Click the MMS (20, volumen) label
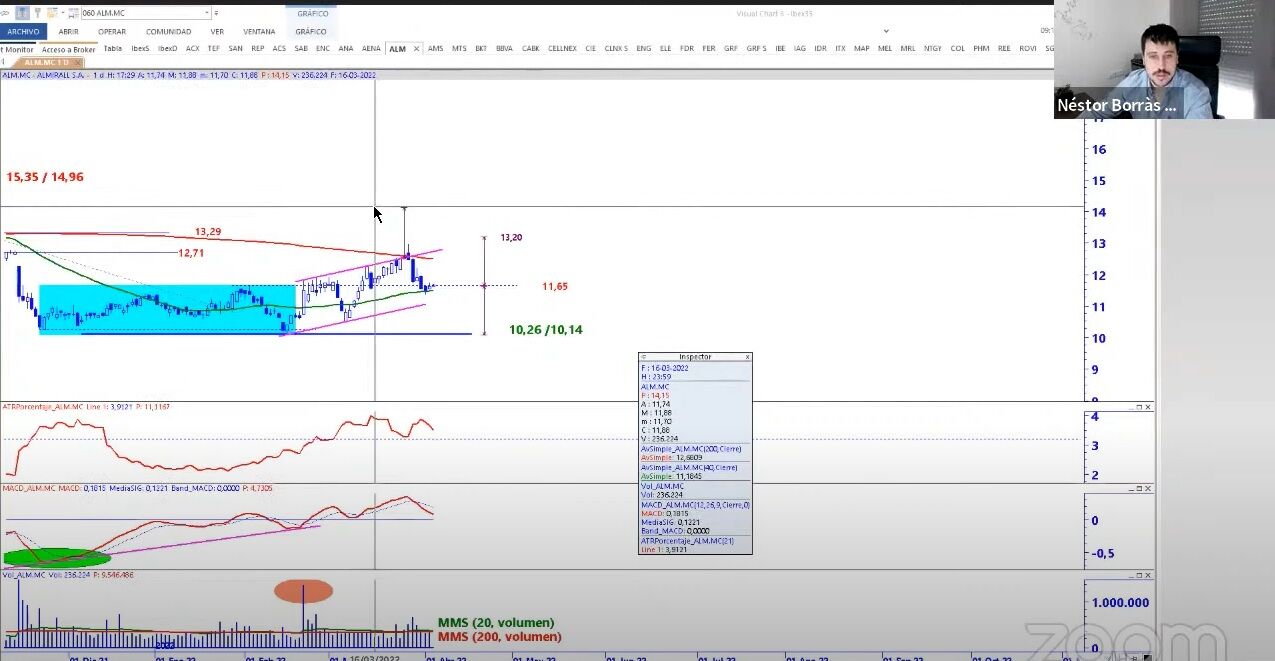Screen dimensions: 1275x661 [496, 623]
